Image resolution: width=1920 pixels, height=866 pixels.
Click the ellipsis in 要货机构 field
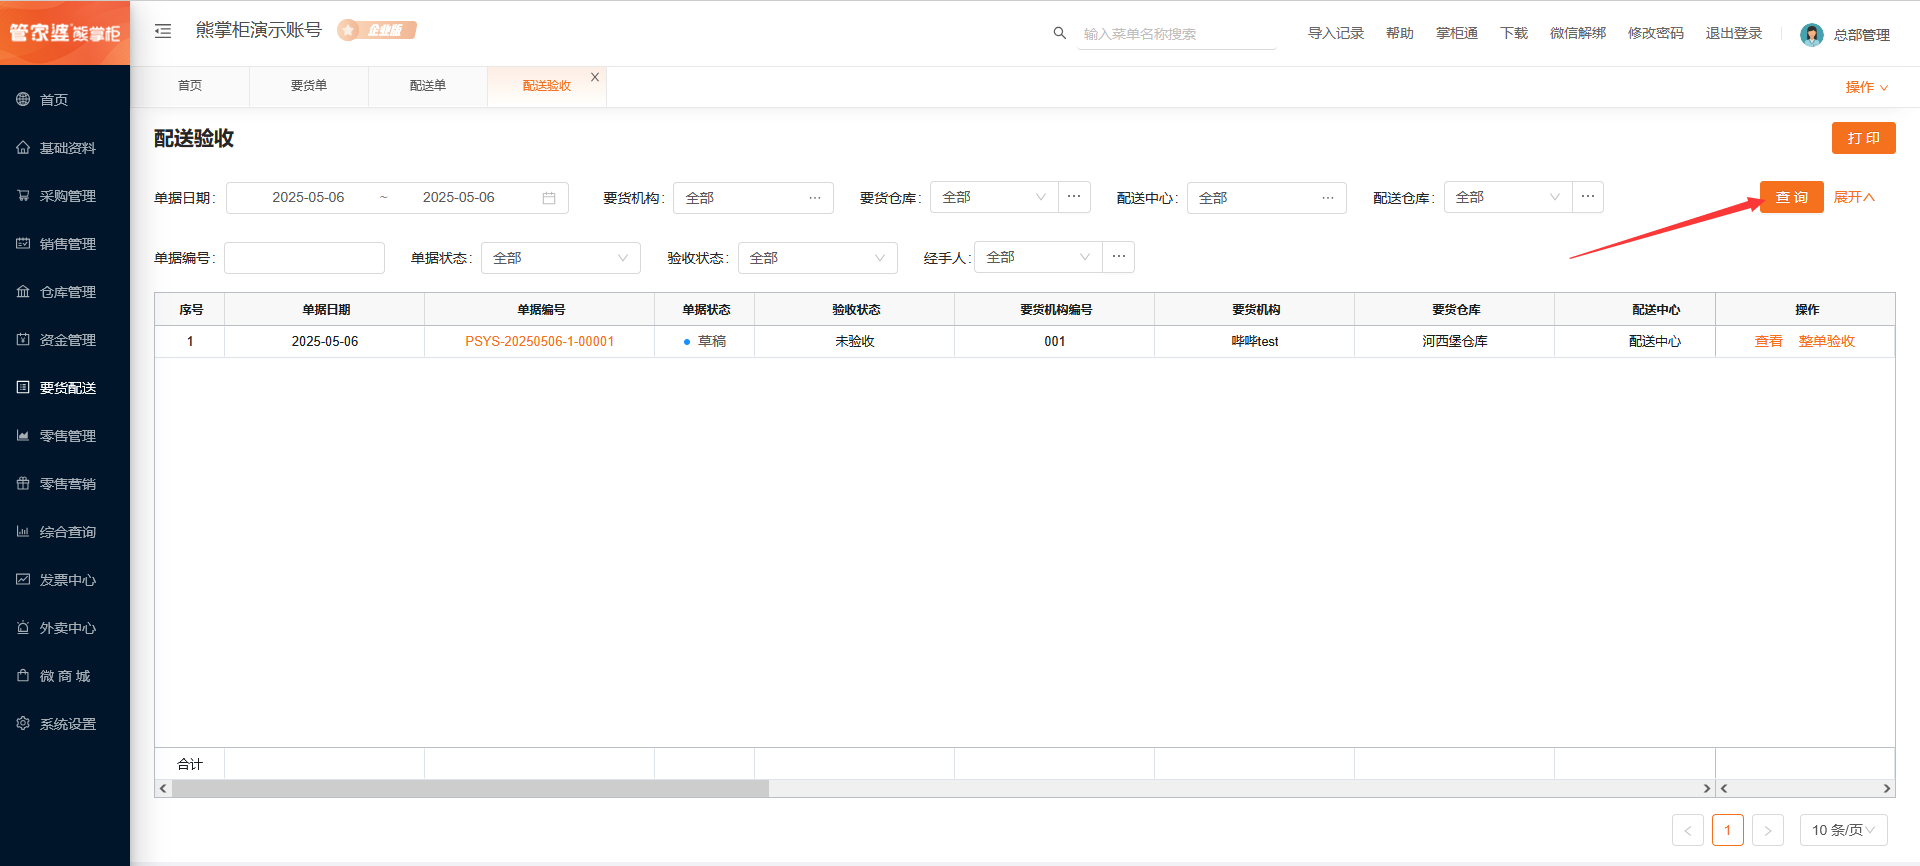(x=815, y=198)
